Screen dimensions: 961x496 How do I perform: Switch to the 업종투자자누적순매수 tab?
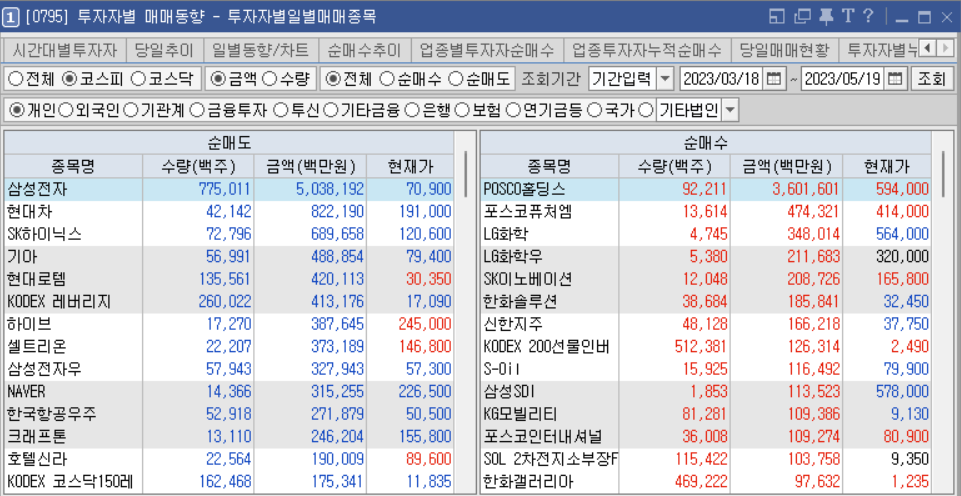647,49
